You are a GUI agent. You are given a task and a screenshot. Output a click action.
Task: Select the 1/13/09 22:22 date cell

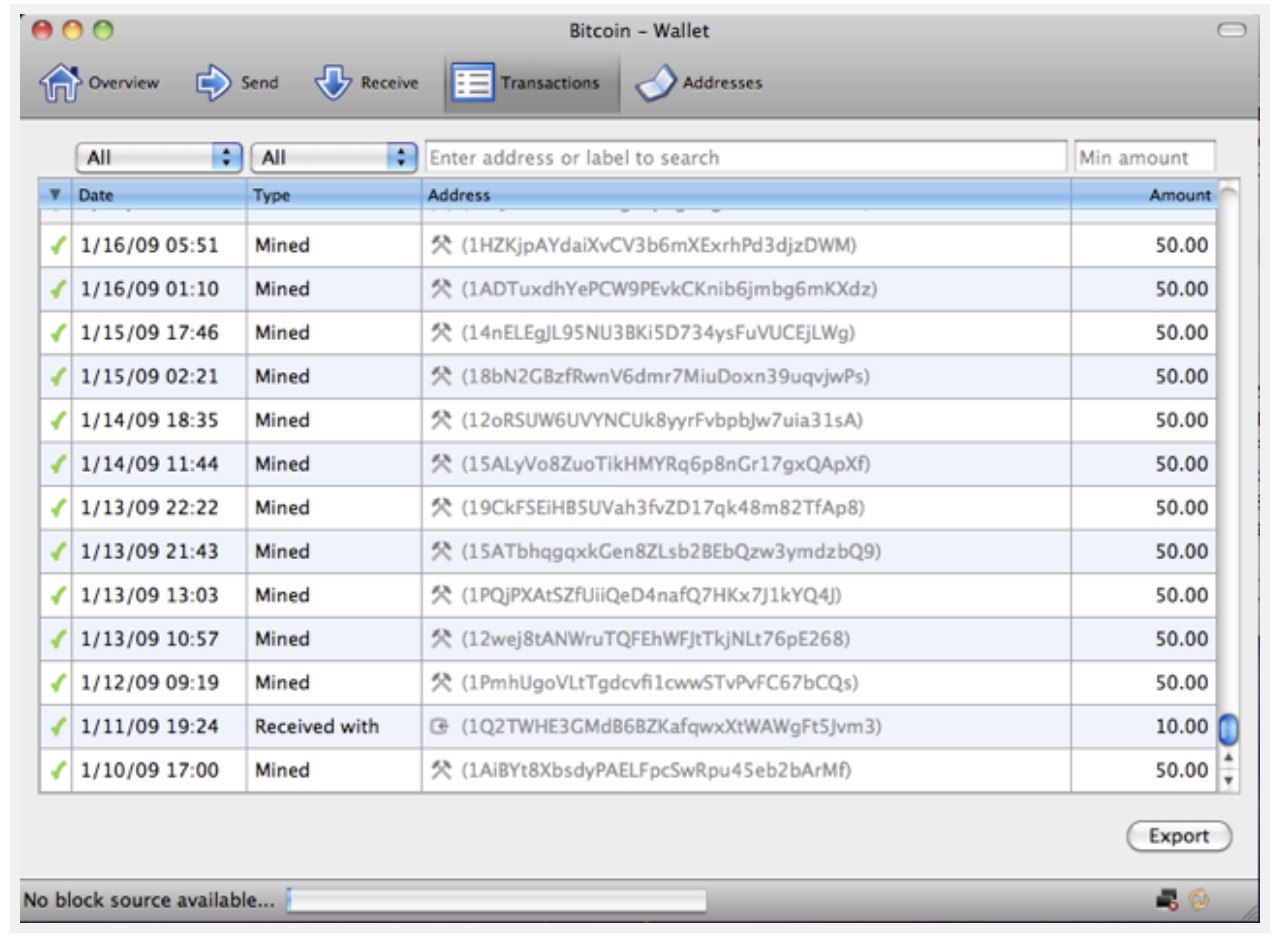pyautogui.click(x=159, y=508)
